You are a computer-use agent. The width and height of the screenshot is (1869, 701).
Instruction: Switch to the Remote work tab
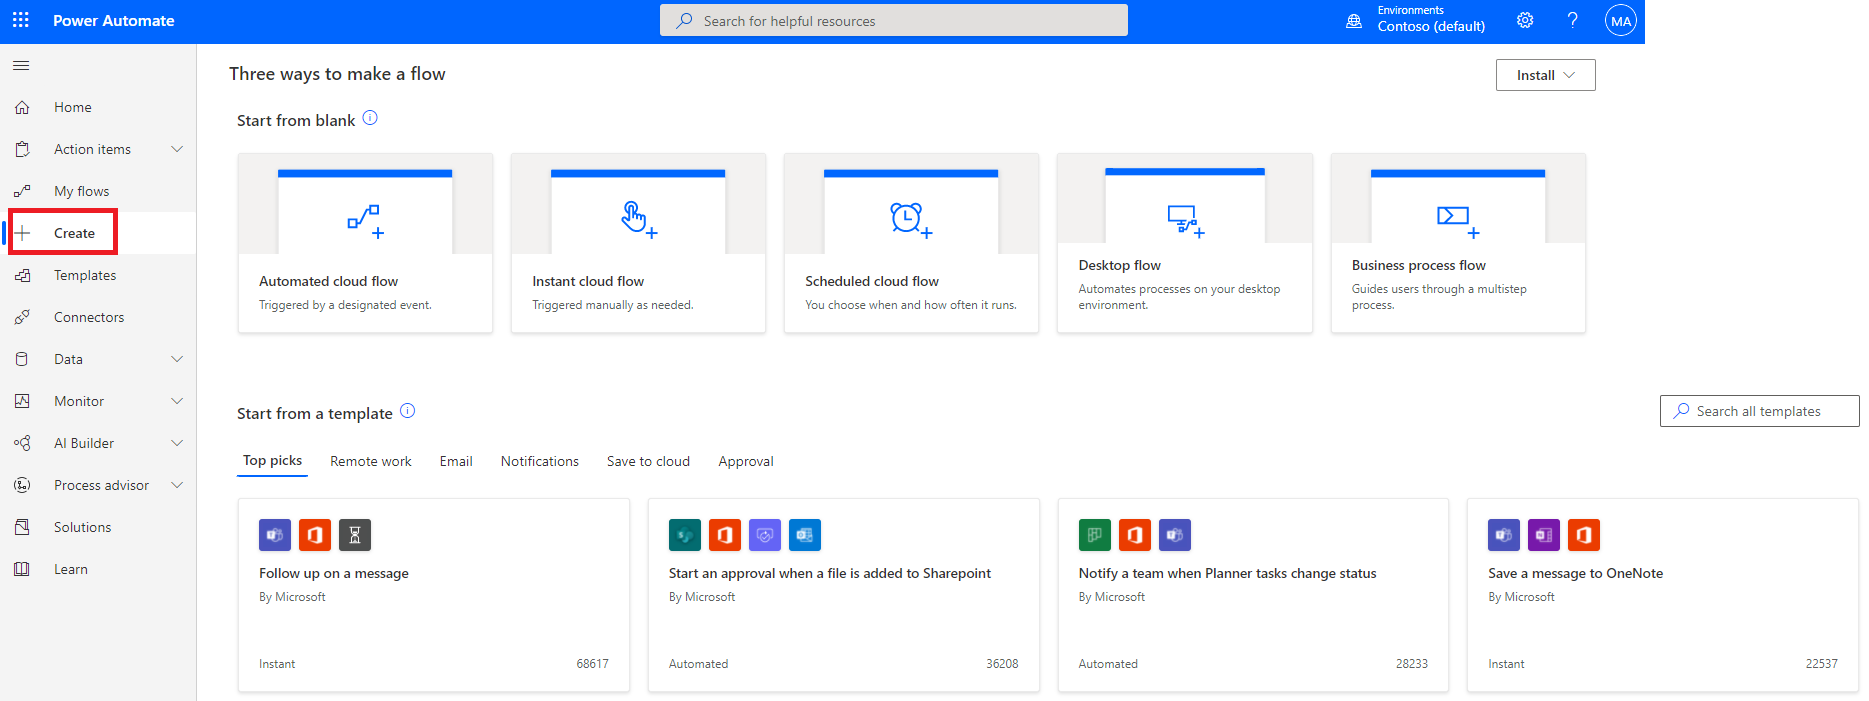(x=370, y=461)
